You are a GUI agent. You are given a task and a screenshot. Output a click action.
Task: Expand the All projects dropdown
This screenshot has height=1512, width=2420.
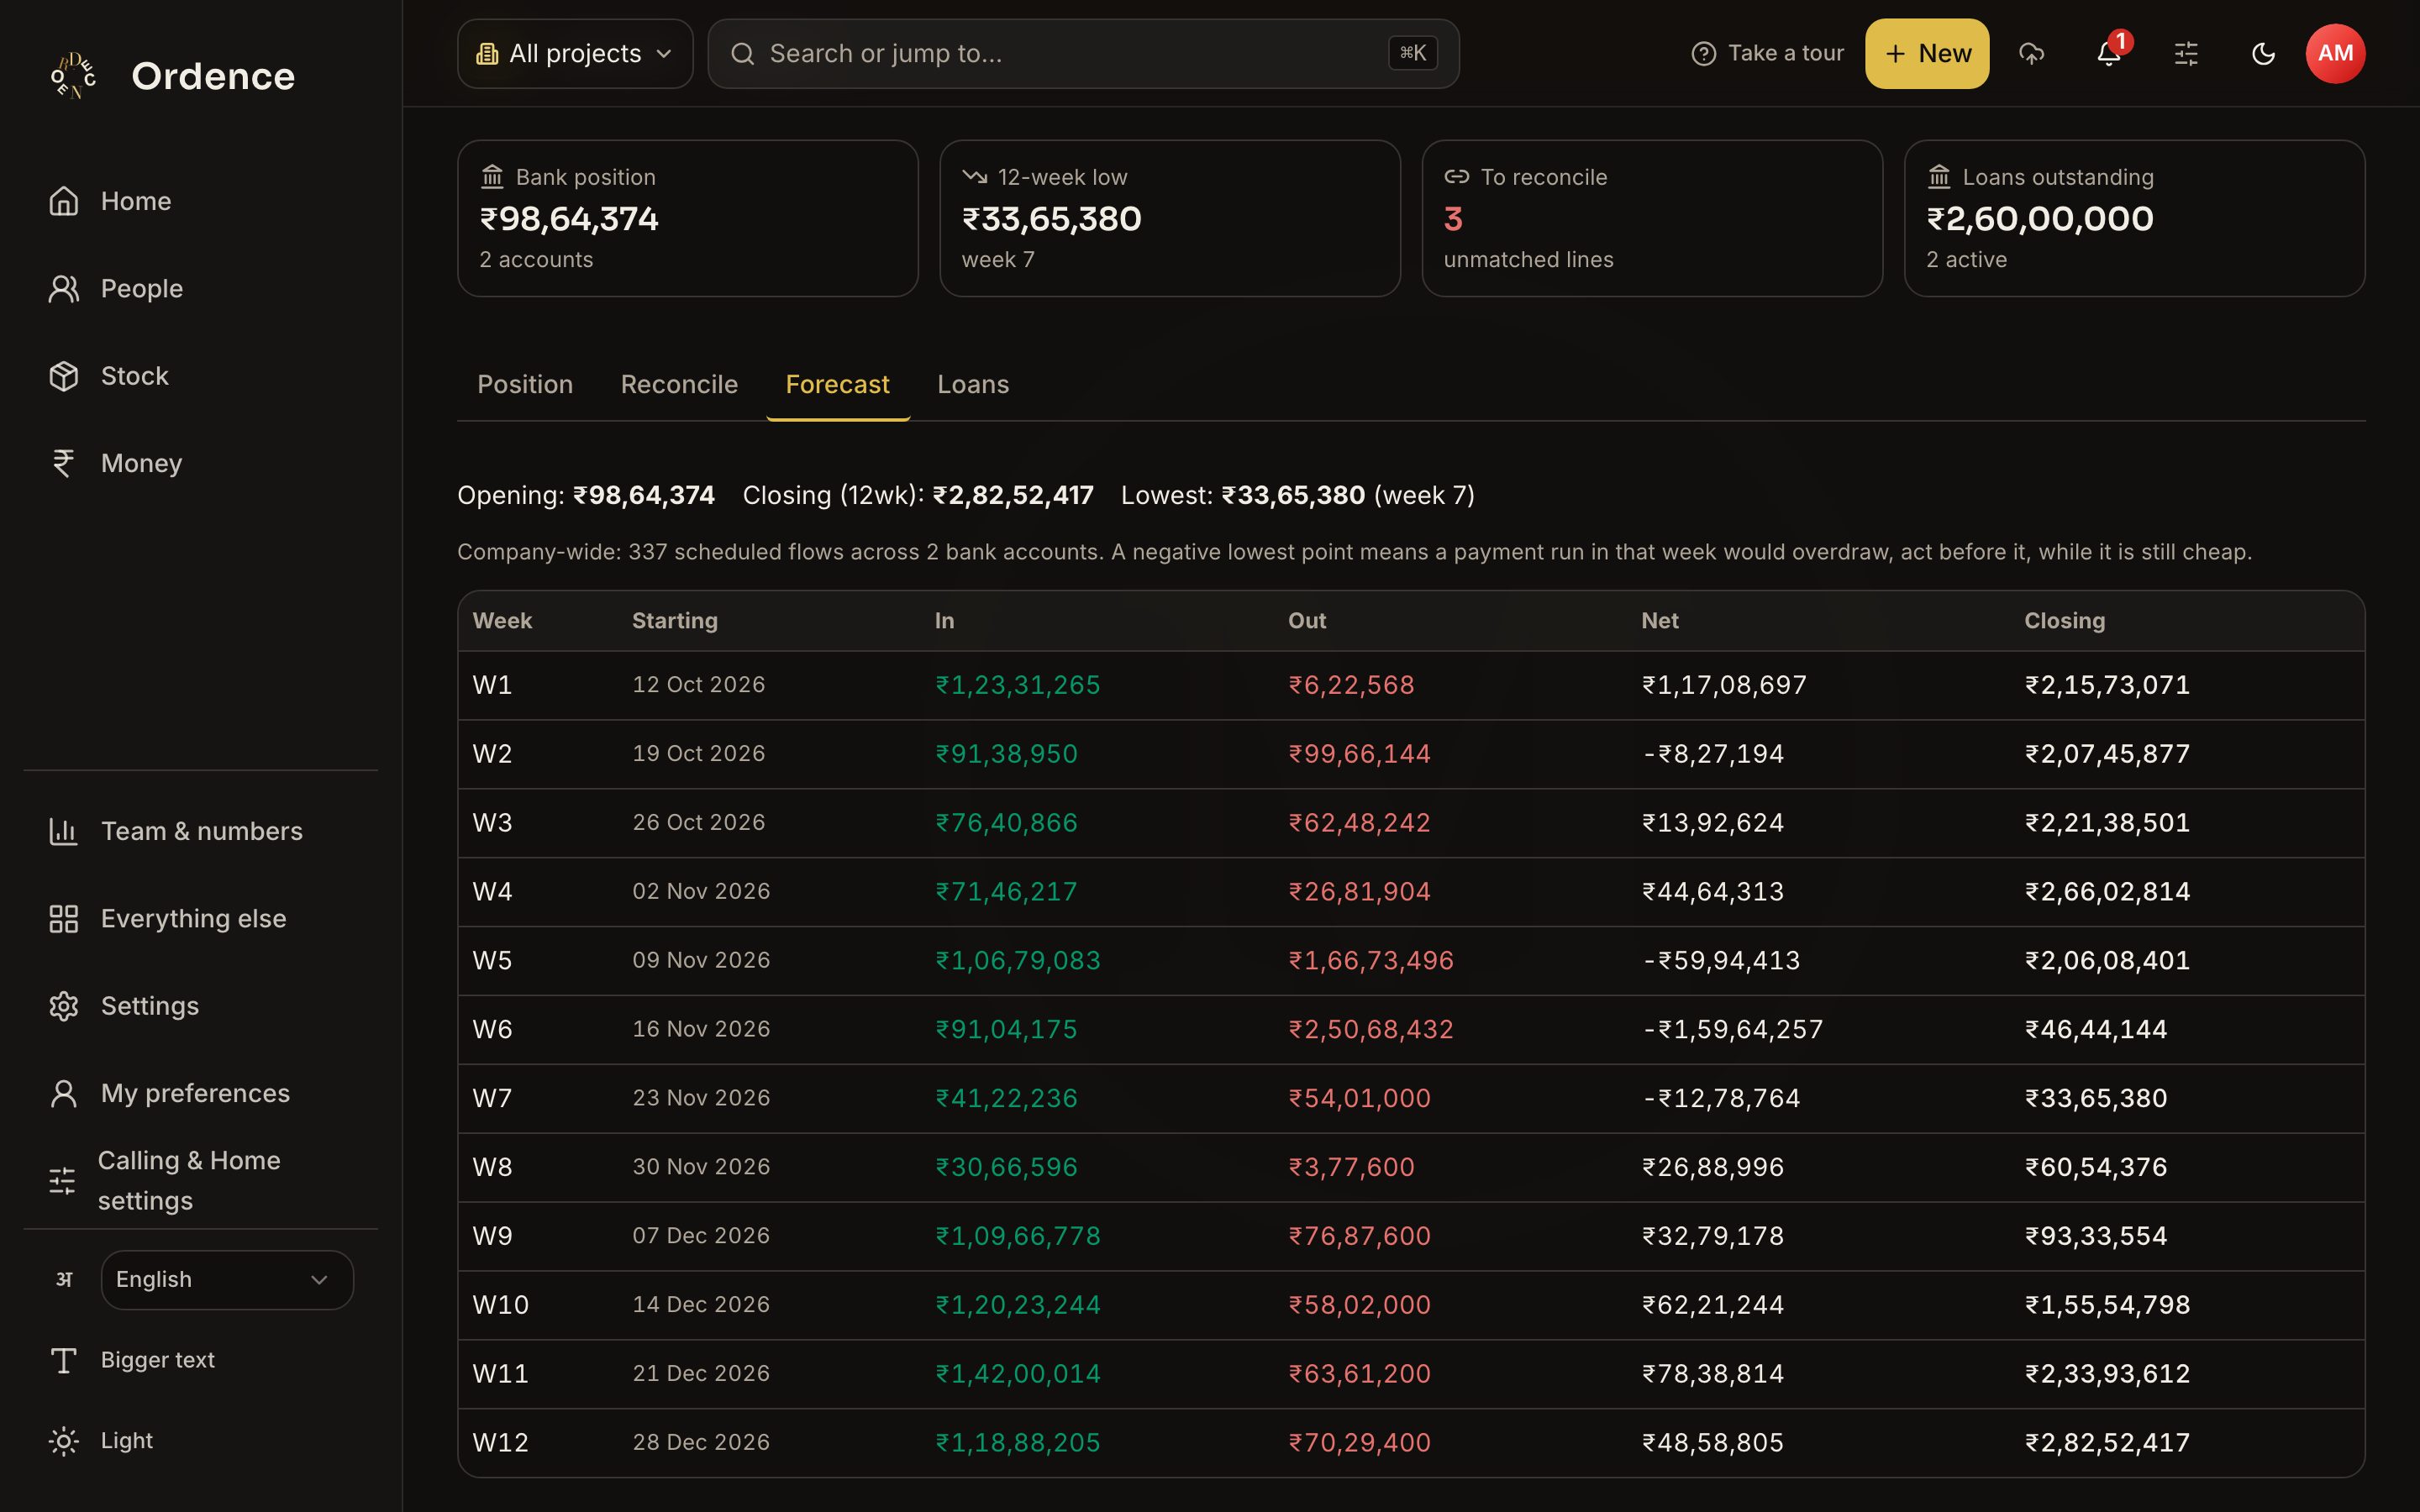575,53
